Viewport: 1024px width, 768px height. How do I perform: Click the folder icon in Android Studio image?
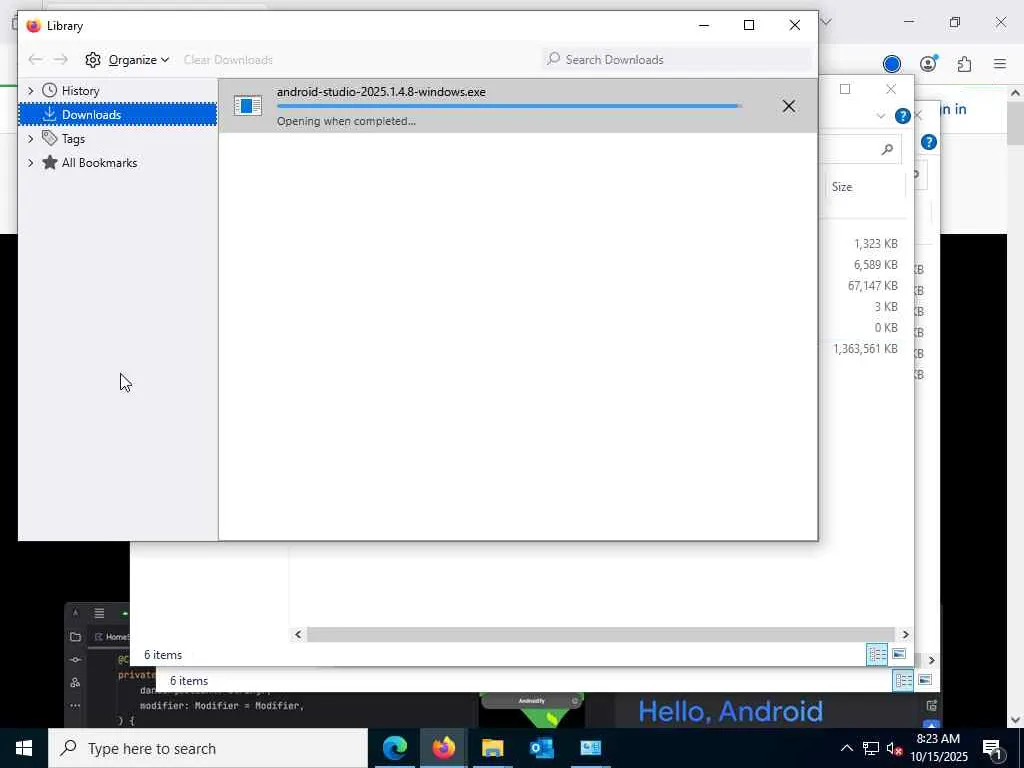coord(75,637)
